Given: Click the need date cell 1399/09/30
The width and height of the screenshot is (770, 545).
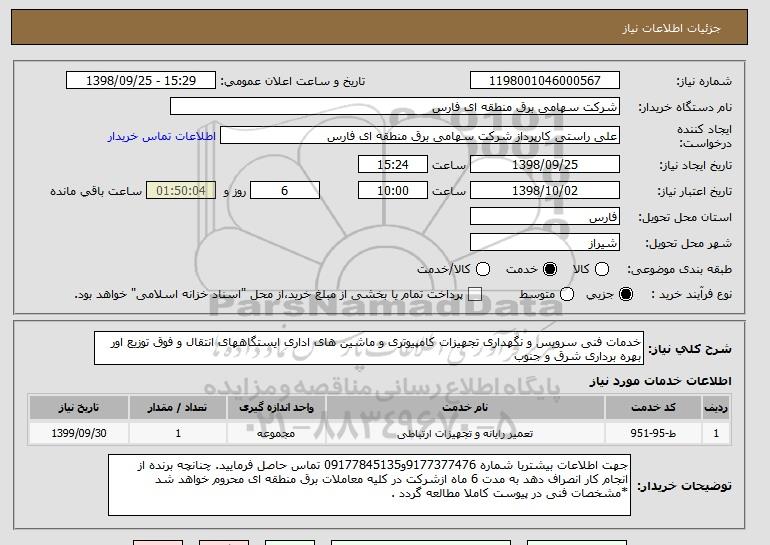Looking at the screenshot, I should pos(79,434).
